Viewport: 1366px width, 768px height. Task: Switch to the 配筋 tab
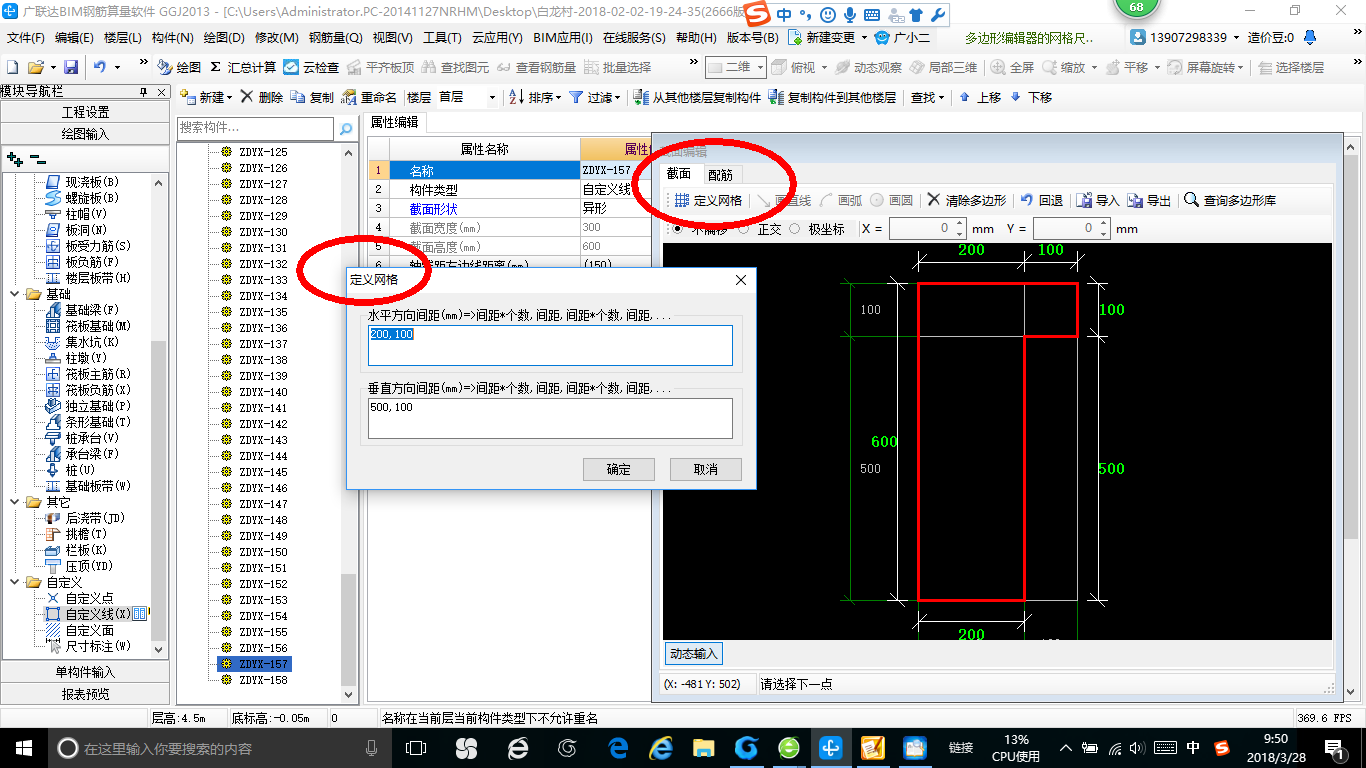tap(719, 174)
